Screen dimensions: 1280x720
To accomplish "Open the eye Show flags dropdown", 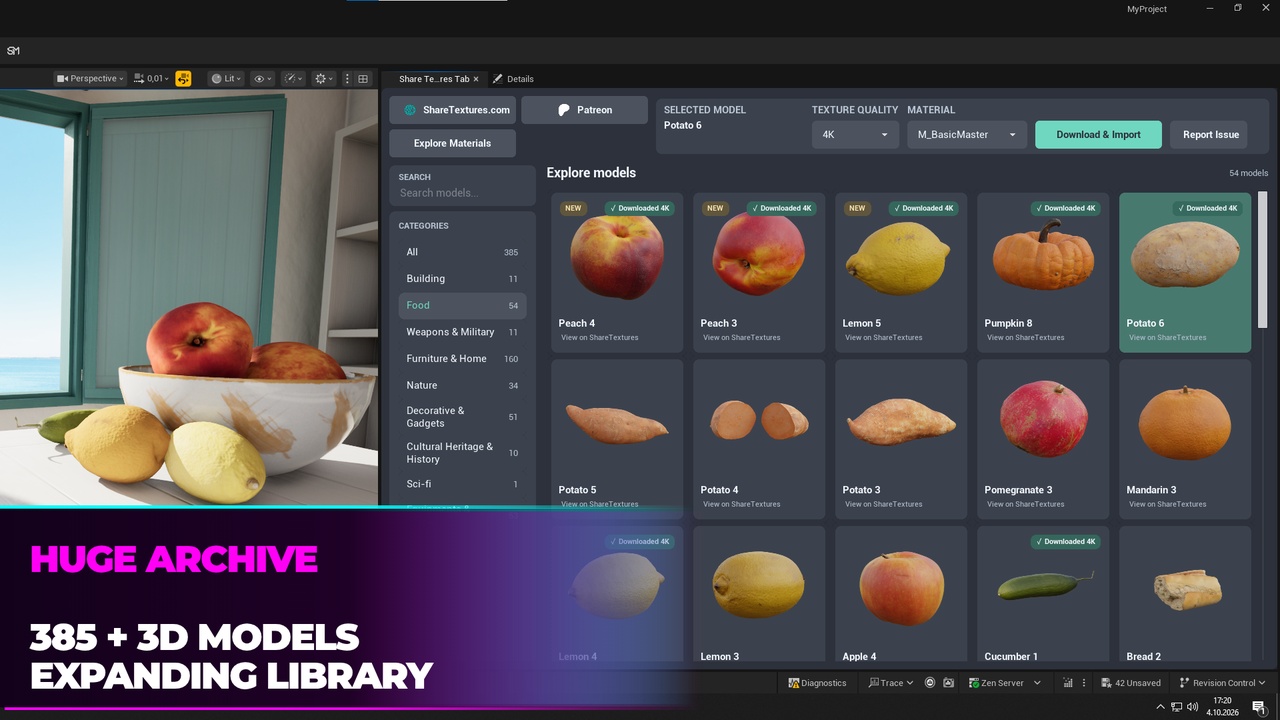I will tap(262, 78).
